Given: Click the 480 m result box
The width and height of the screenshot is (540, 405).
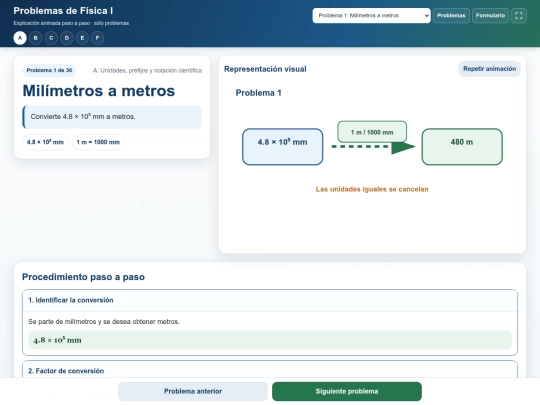Looking at the screenshot, I should [462, 146].
